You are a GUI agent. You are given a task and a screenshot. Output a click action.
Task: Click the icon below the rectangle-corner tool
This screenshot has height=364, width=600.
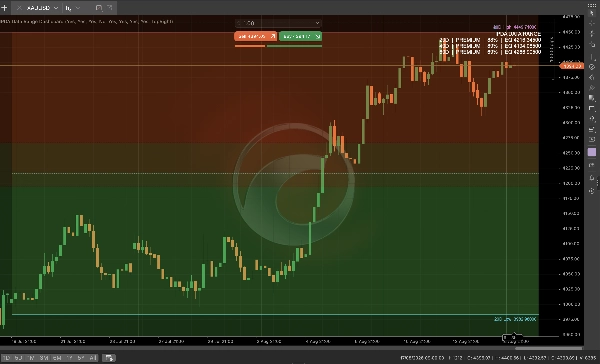592,119
